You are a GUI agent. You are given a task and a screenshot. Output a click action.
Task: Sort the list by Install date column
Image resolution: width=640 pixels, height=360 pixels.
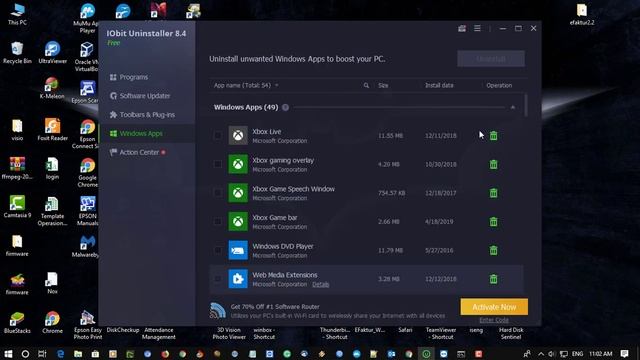(x=439, y=85)
